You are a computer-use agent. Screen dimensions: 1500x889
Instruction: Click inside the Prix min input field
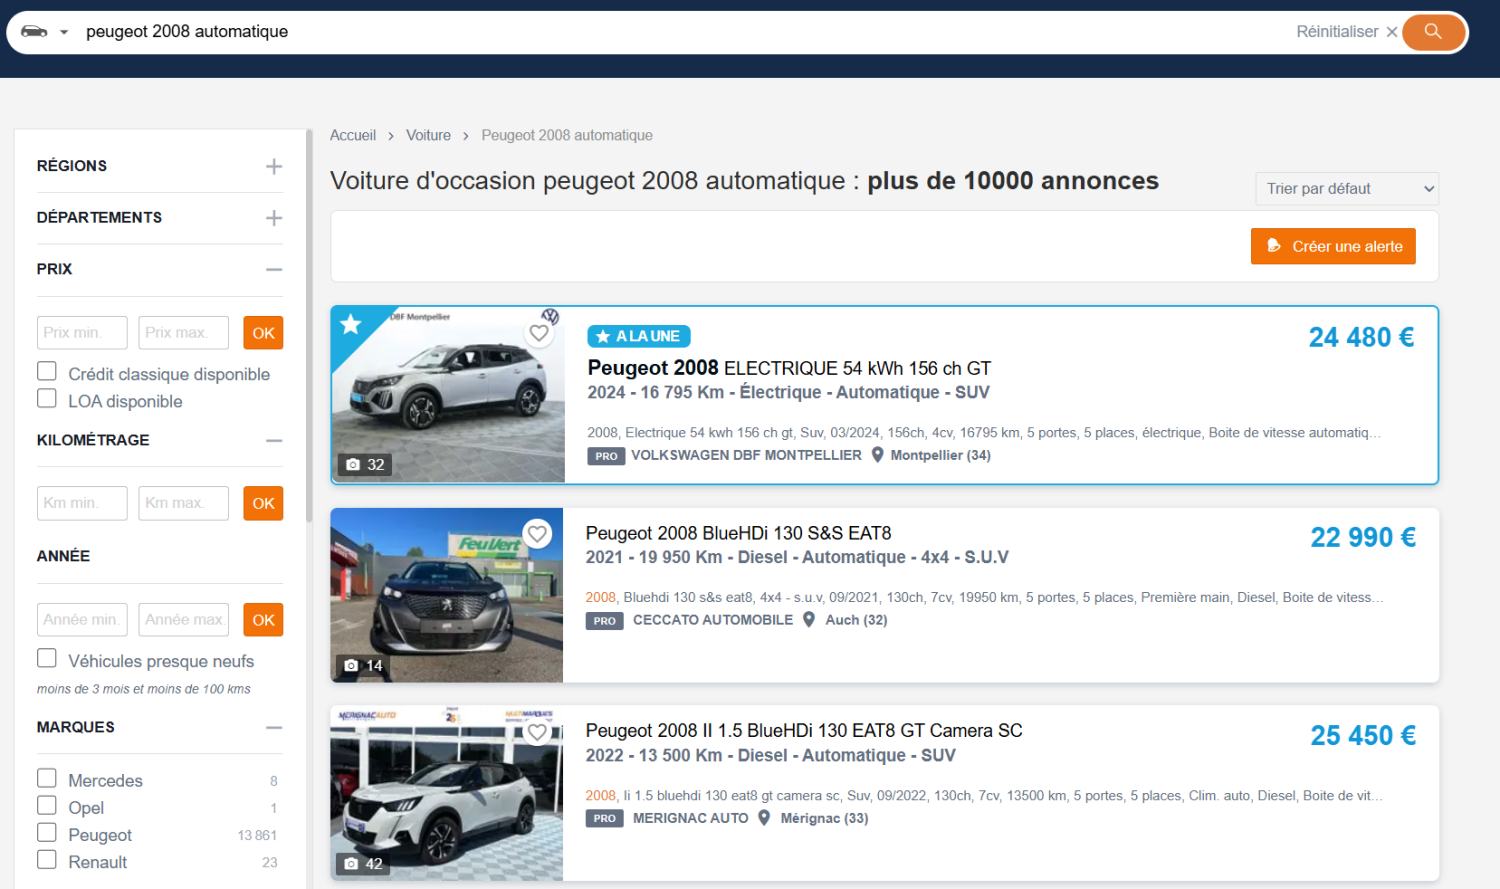point(81,332)
